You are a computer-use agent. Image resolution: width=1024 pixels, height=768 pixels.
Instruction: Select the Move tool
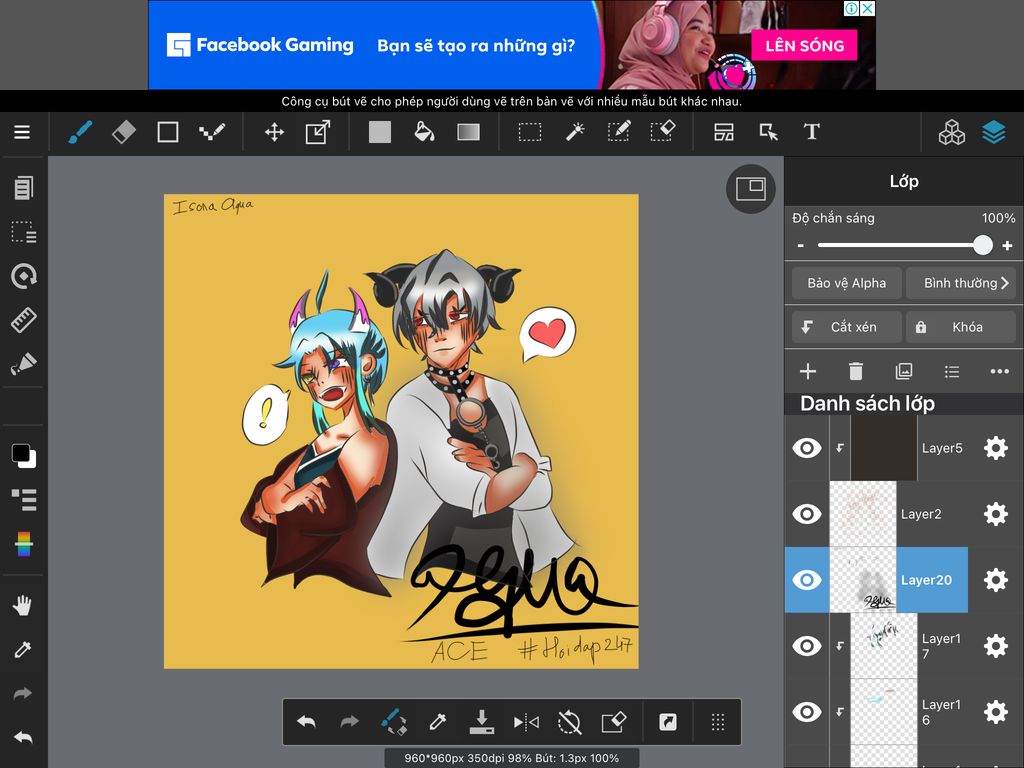(274, 133)
